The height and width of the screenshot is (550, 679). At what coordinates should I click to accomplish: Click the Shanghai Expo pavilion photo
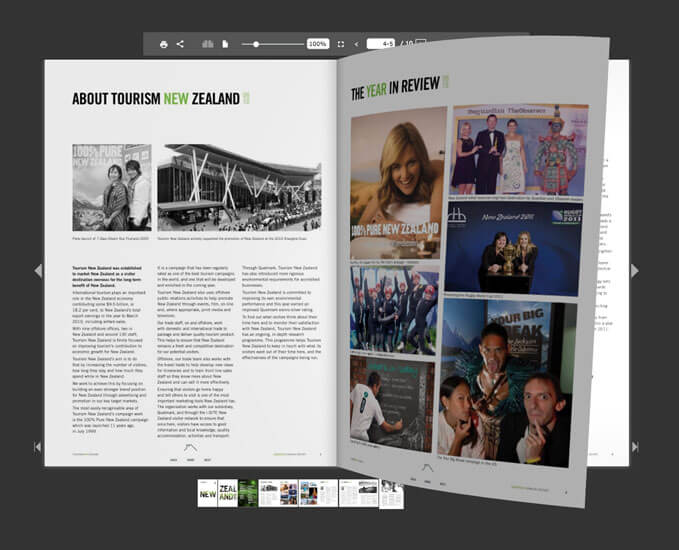(240, 187)
